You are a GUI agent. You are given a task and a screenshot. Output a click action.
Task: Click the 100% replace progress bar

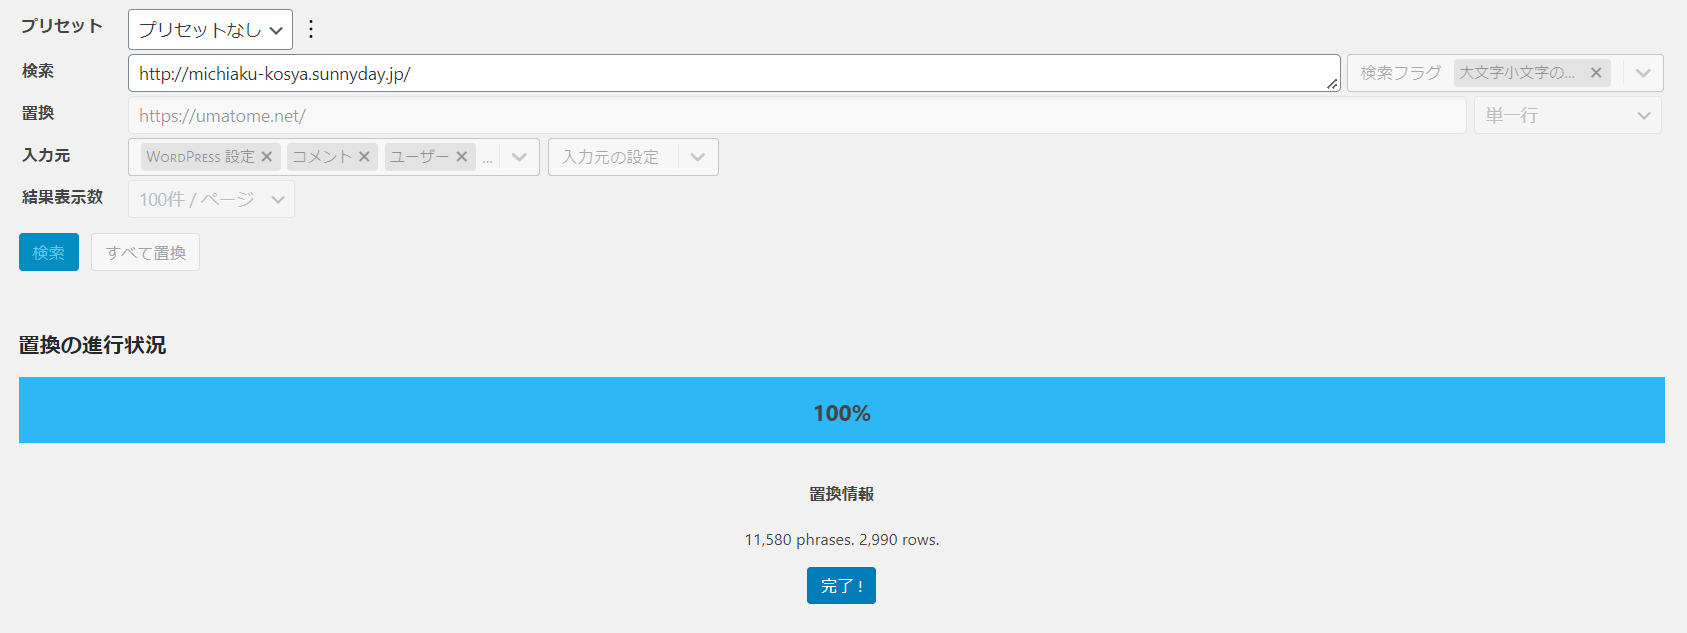tap(841, 410)
